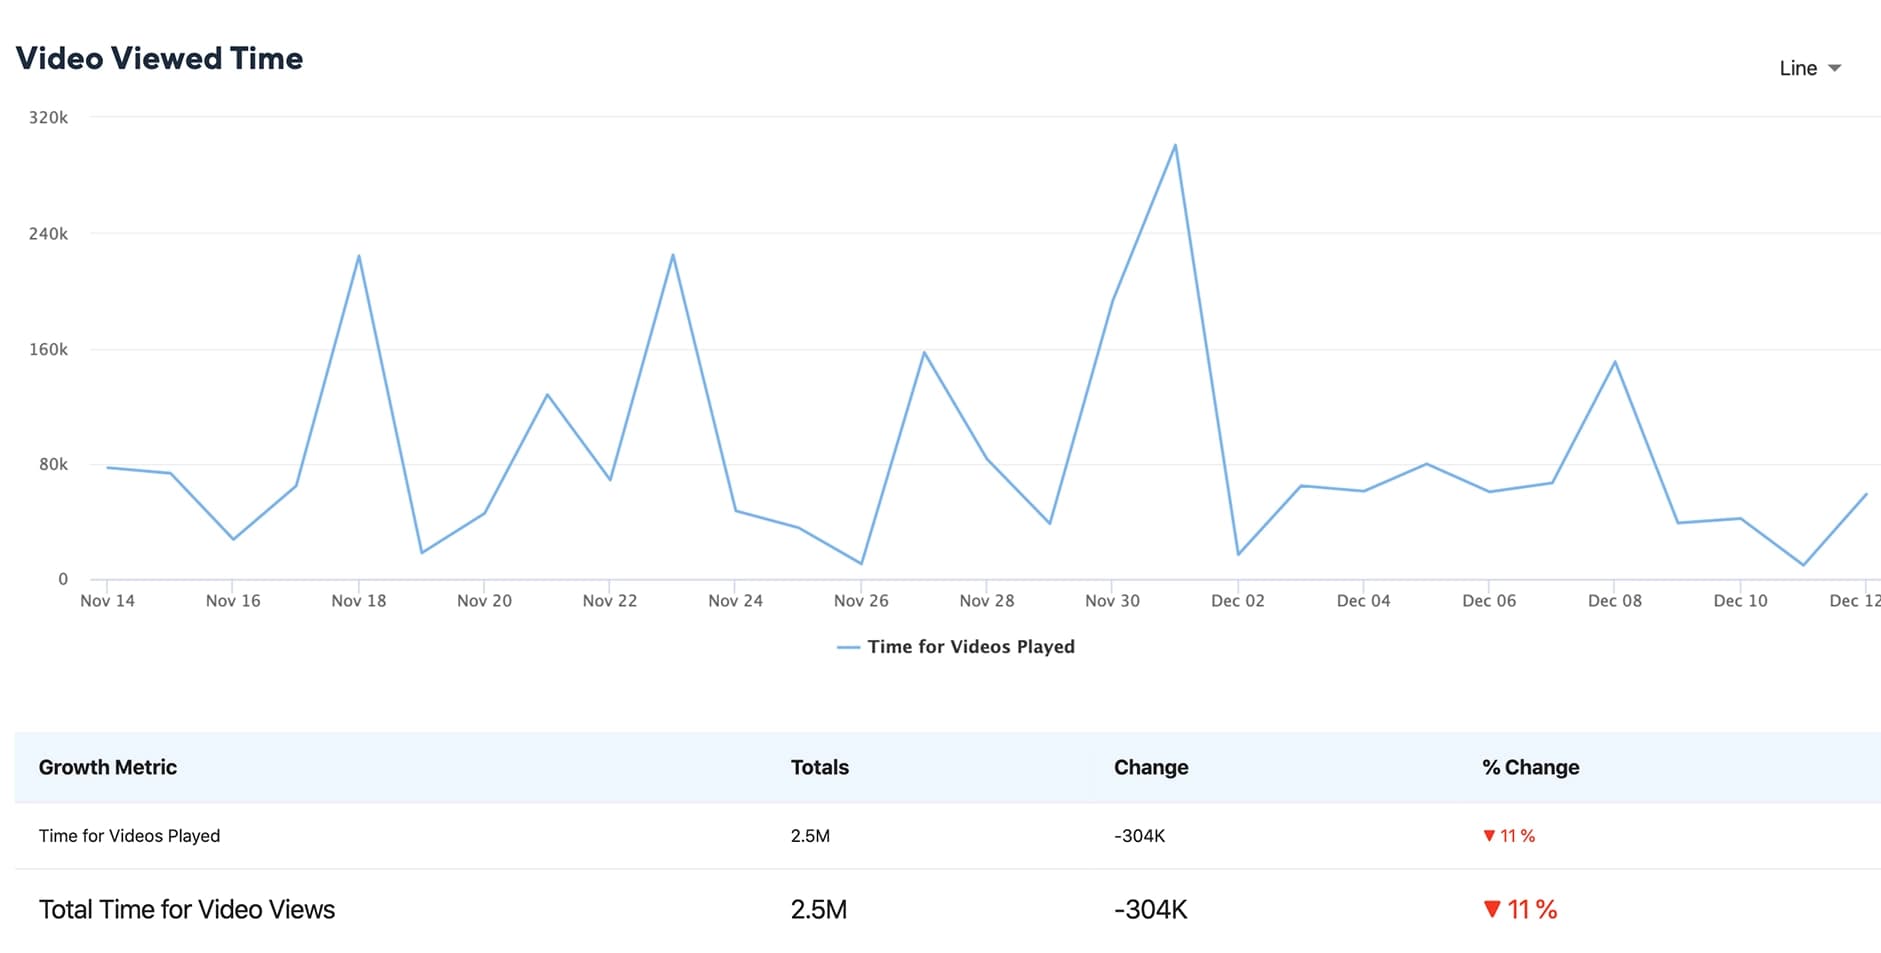Click the Time for Videos Played row label
The height and width of the screenshot is (953, 1881).
(x=129, y=836)
